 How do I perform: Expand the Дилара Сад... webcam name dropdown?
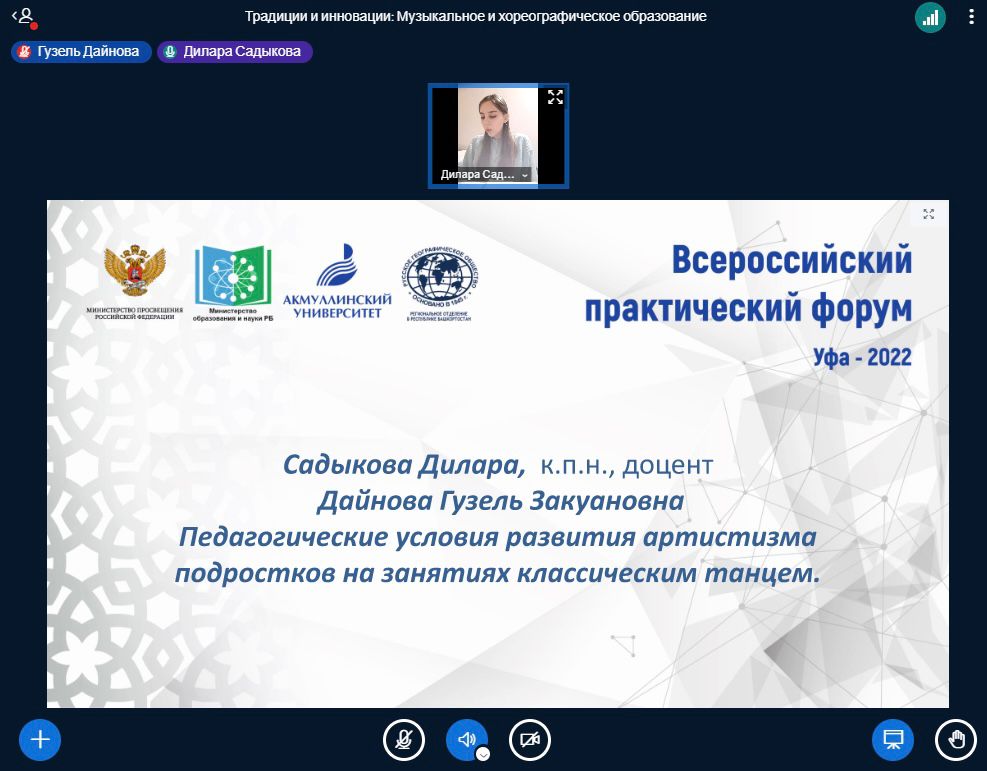(x=525, y=174)
